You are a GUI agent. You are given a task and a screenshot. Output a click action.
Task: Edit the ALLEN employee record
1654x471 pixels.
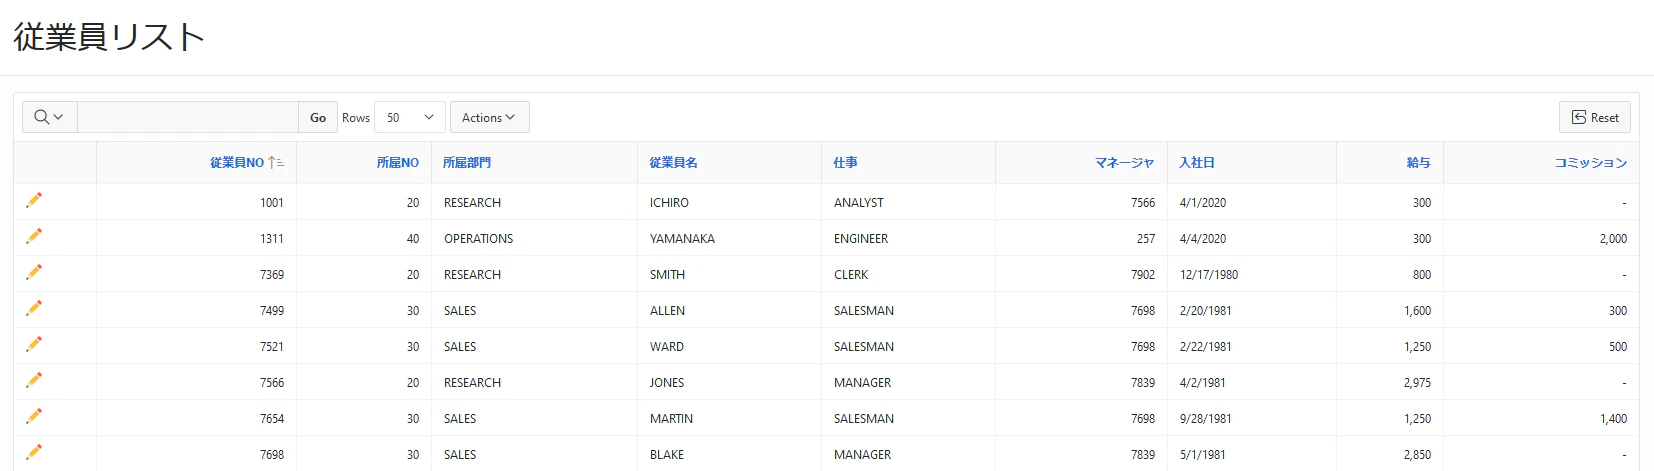click(34, 308)
